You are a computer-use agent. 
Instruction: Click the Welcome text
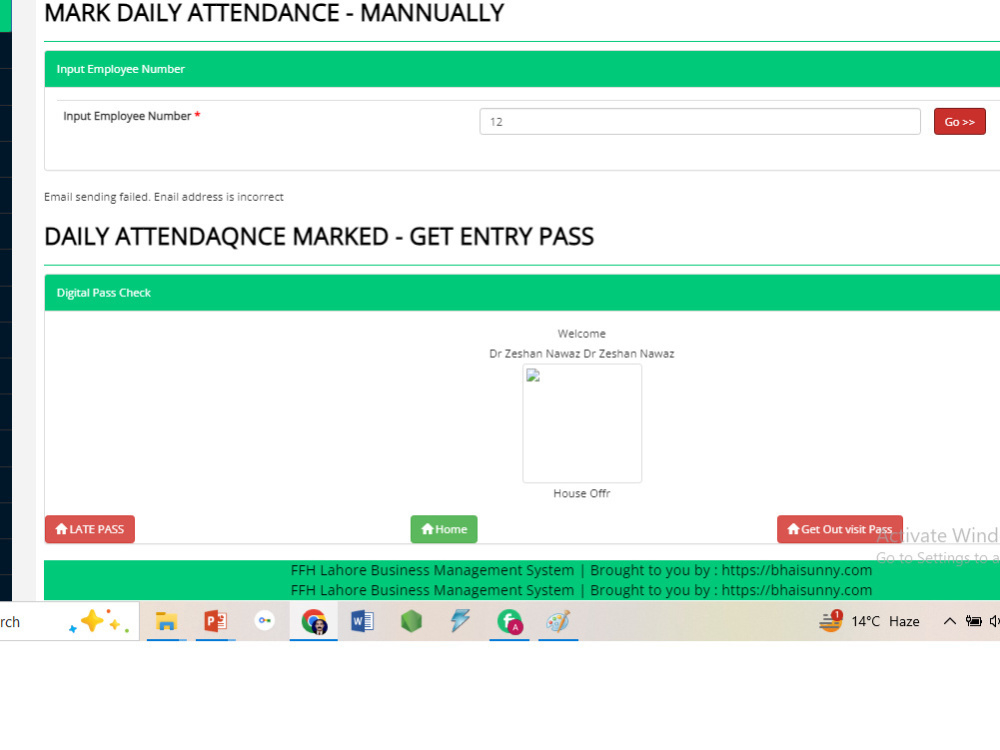(x=582, y=334)
